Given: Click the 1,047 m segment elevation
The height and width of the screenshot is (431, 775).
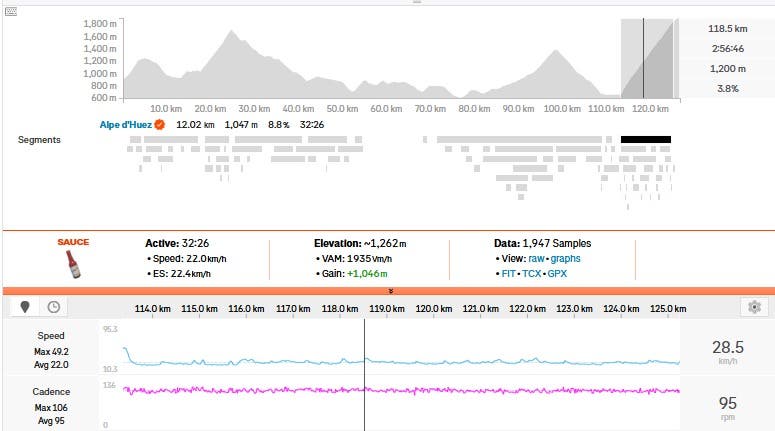Looking at the screenshot, I should point(241,125).
